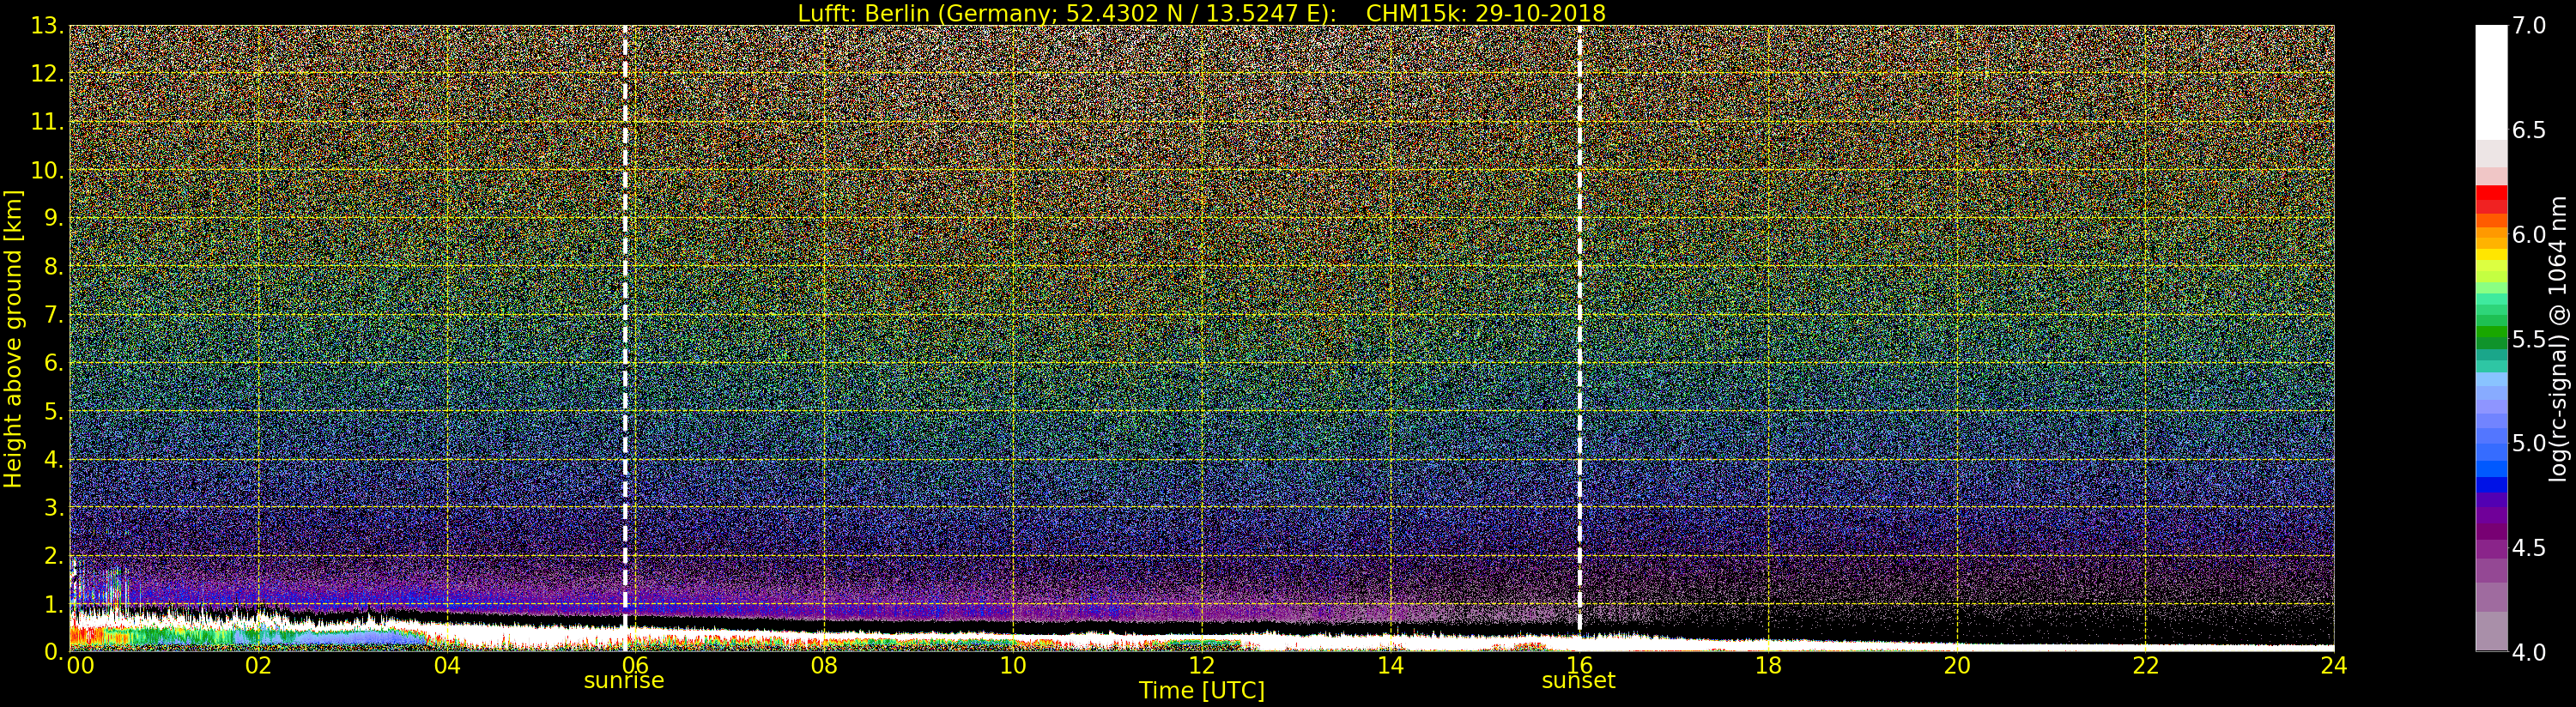Click the 'sunrise' label below the axis
This screenshot has height=707, width=2576.
[x=624, y=681]
